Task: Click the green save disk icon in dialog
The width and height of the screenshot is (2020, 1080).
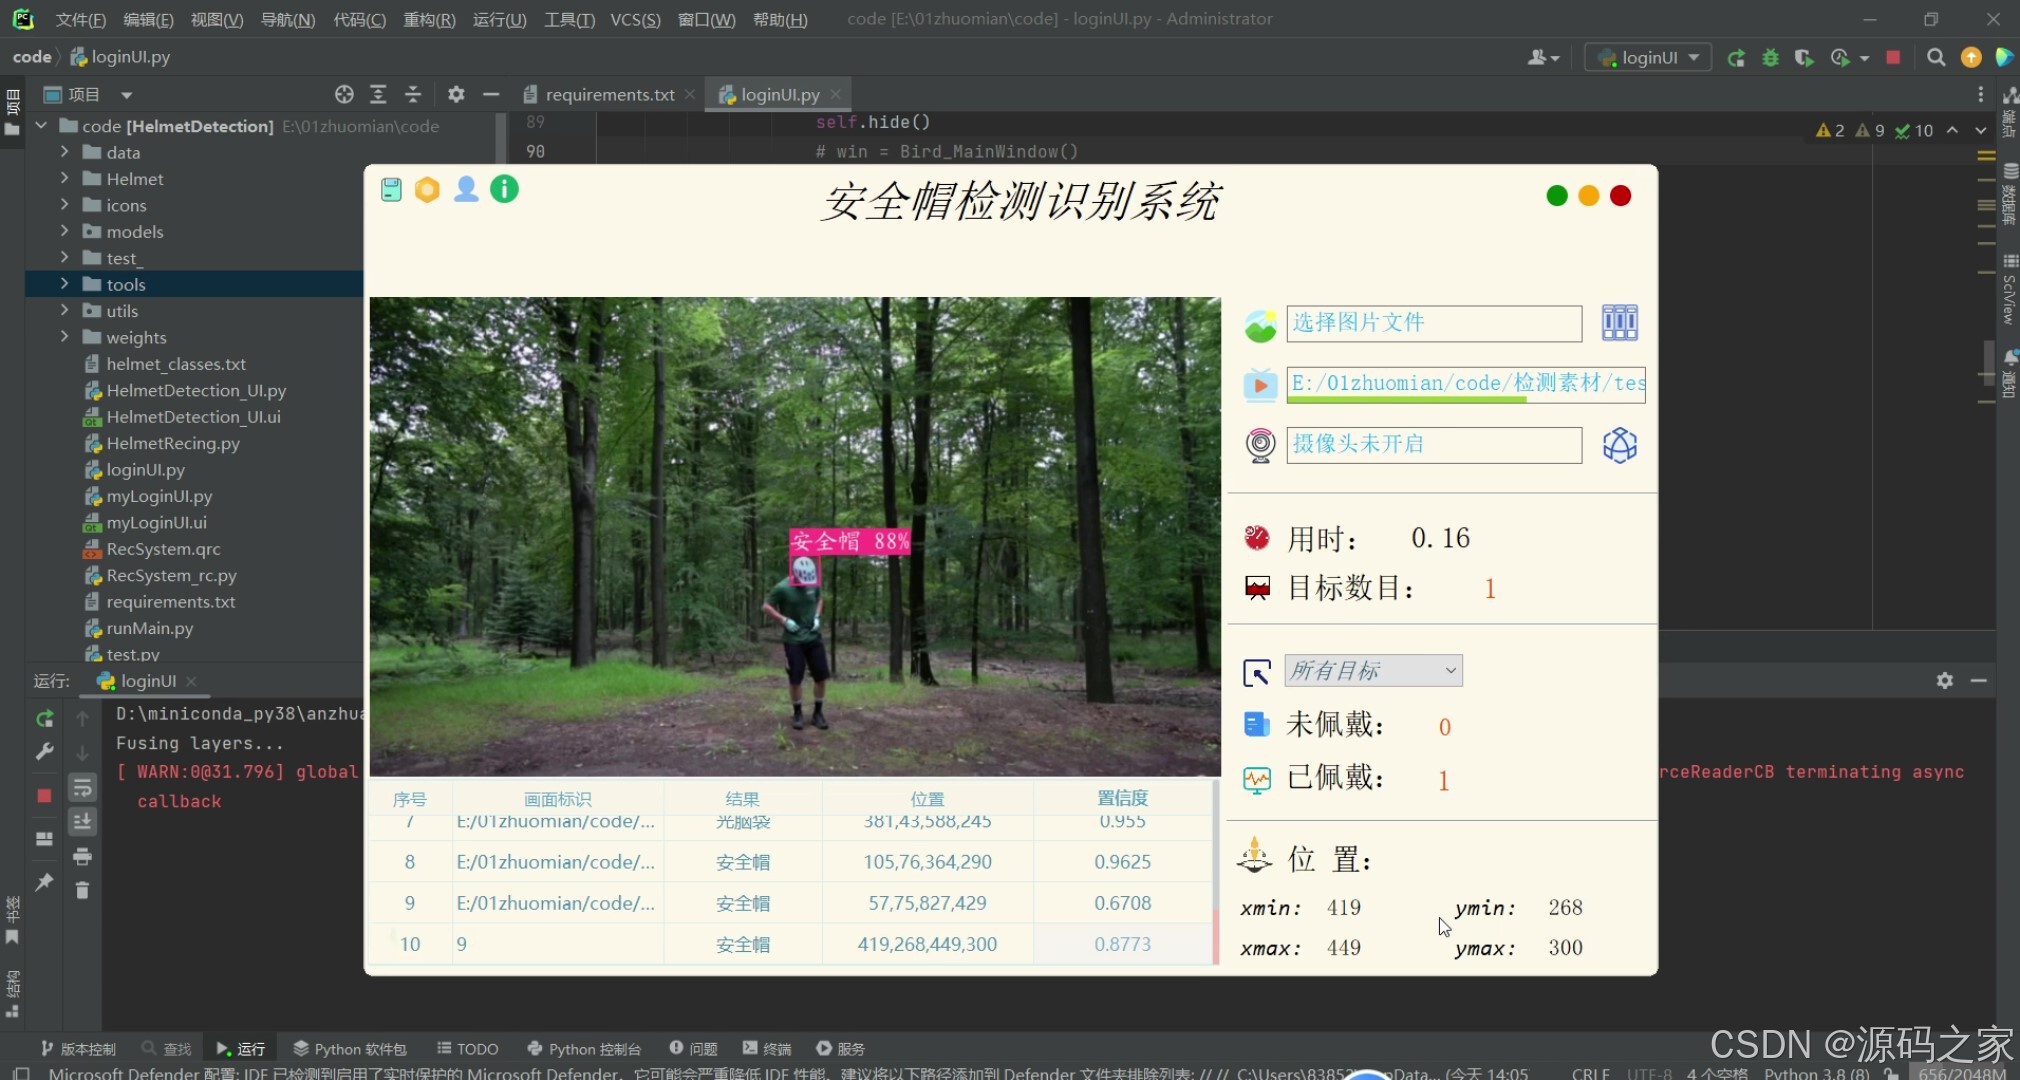Action: (391, 190)
